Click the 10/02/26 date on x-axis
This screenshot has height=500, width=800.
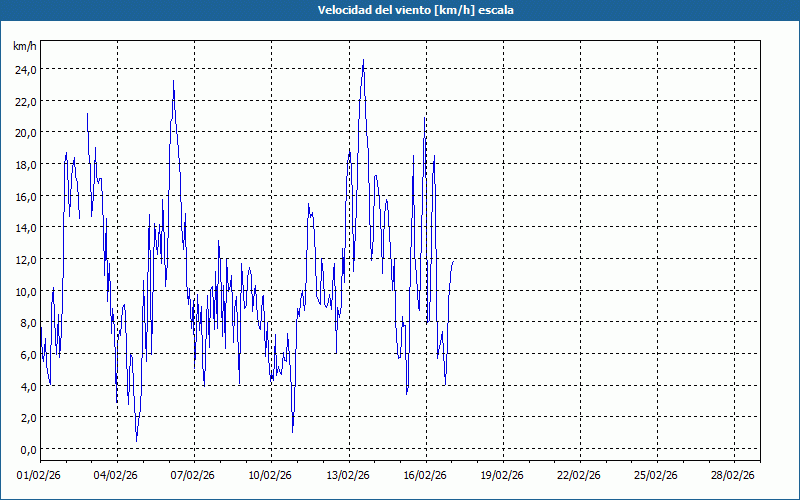pyautogui.click(x=271, y=476)
